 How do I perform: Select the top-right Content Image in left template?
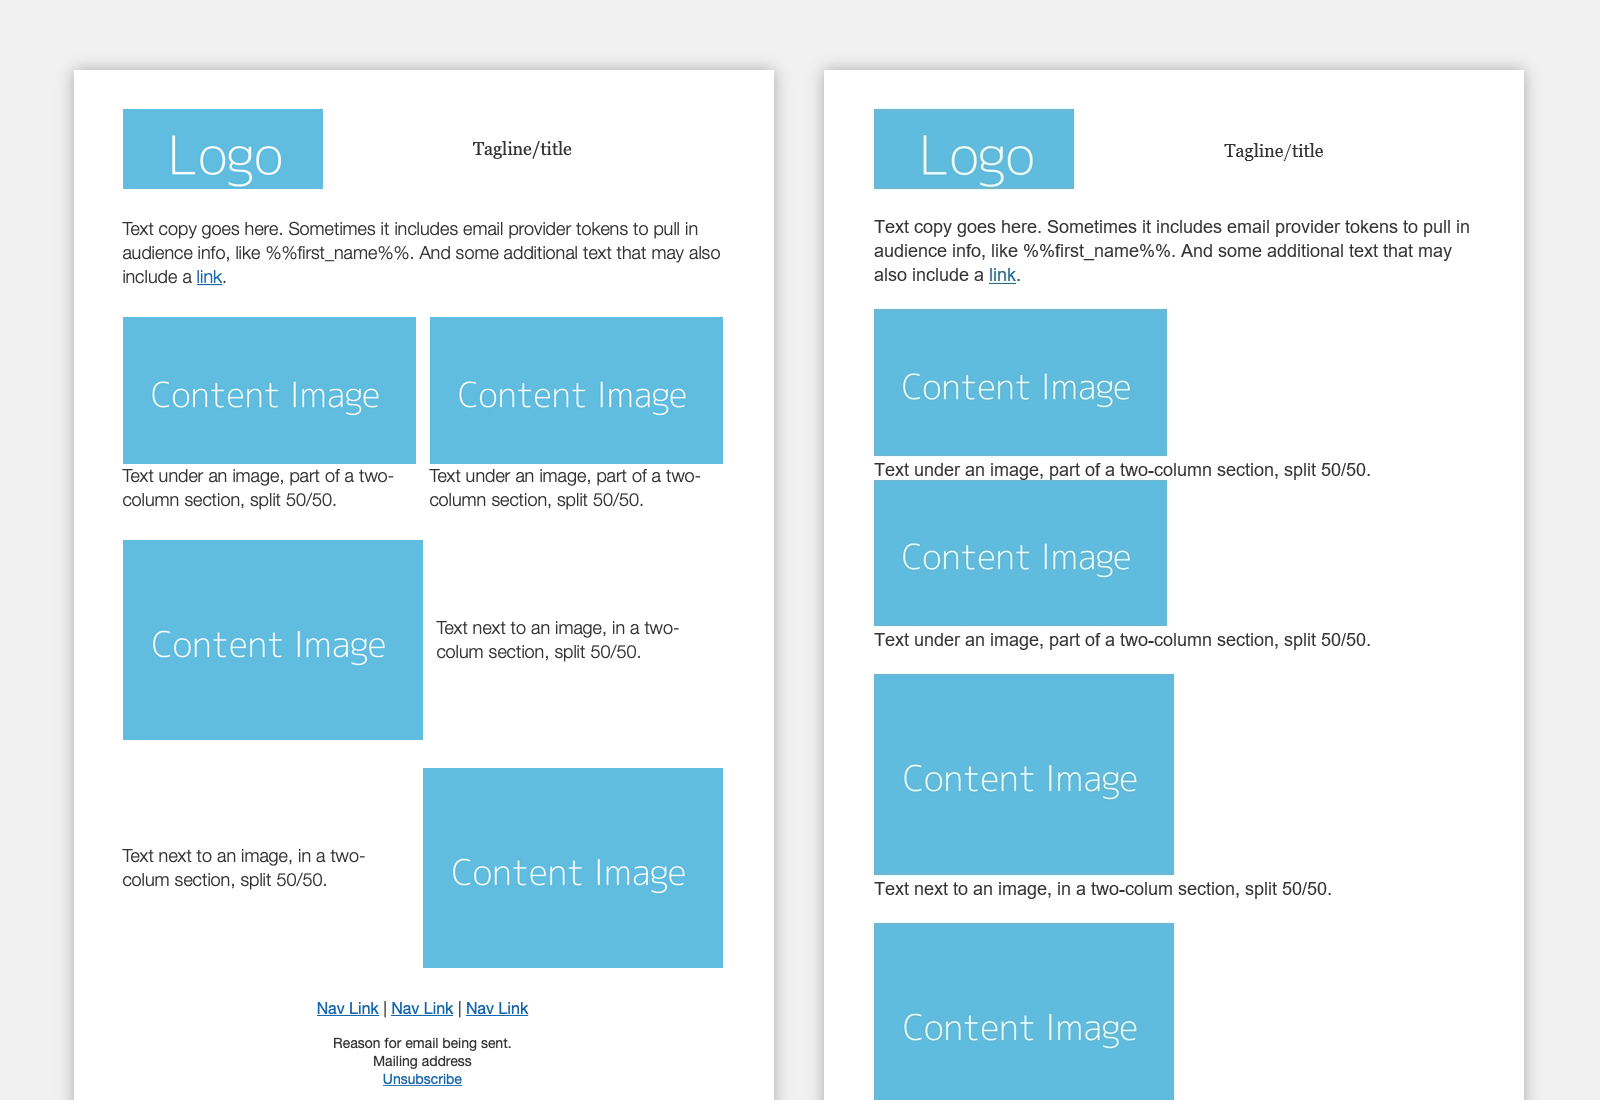pos(575,390)
